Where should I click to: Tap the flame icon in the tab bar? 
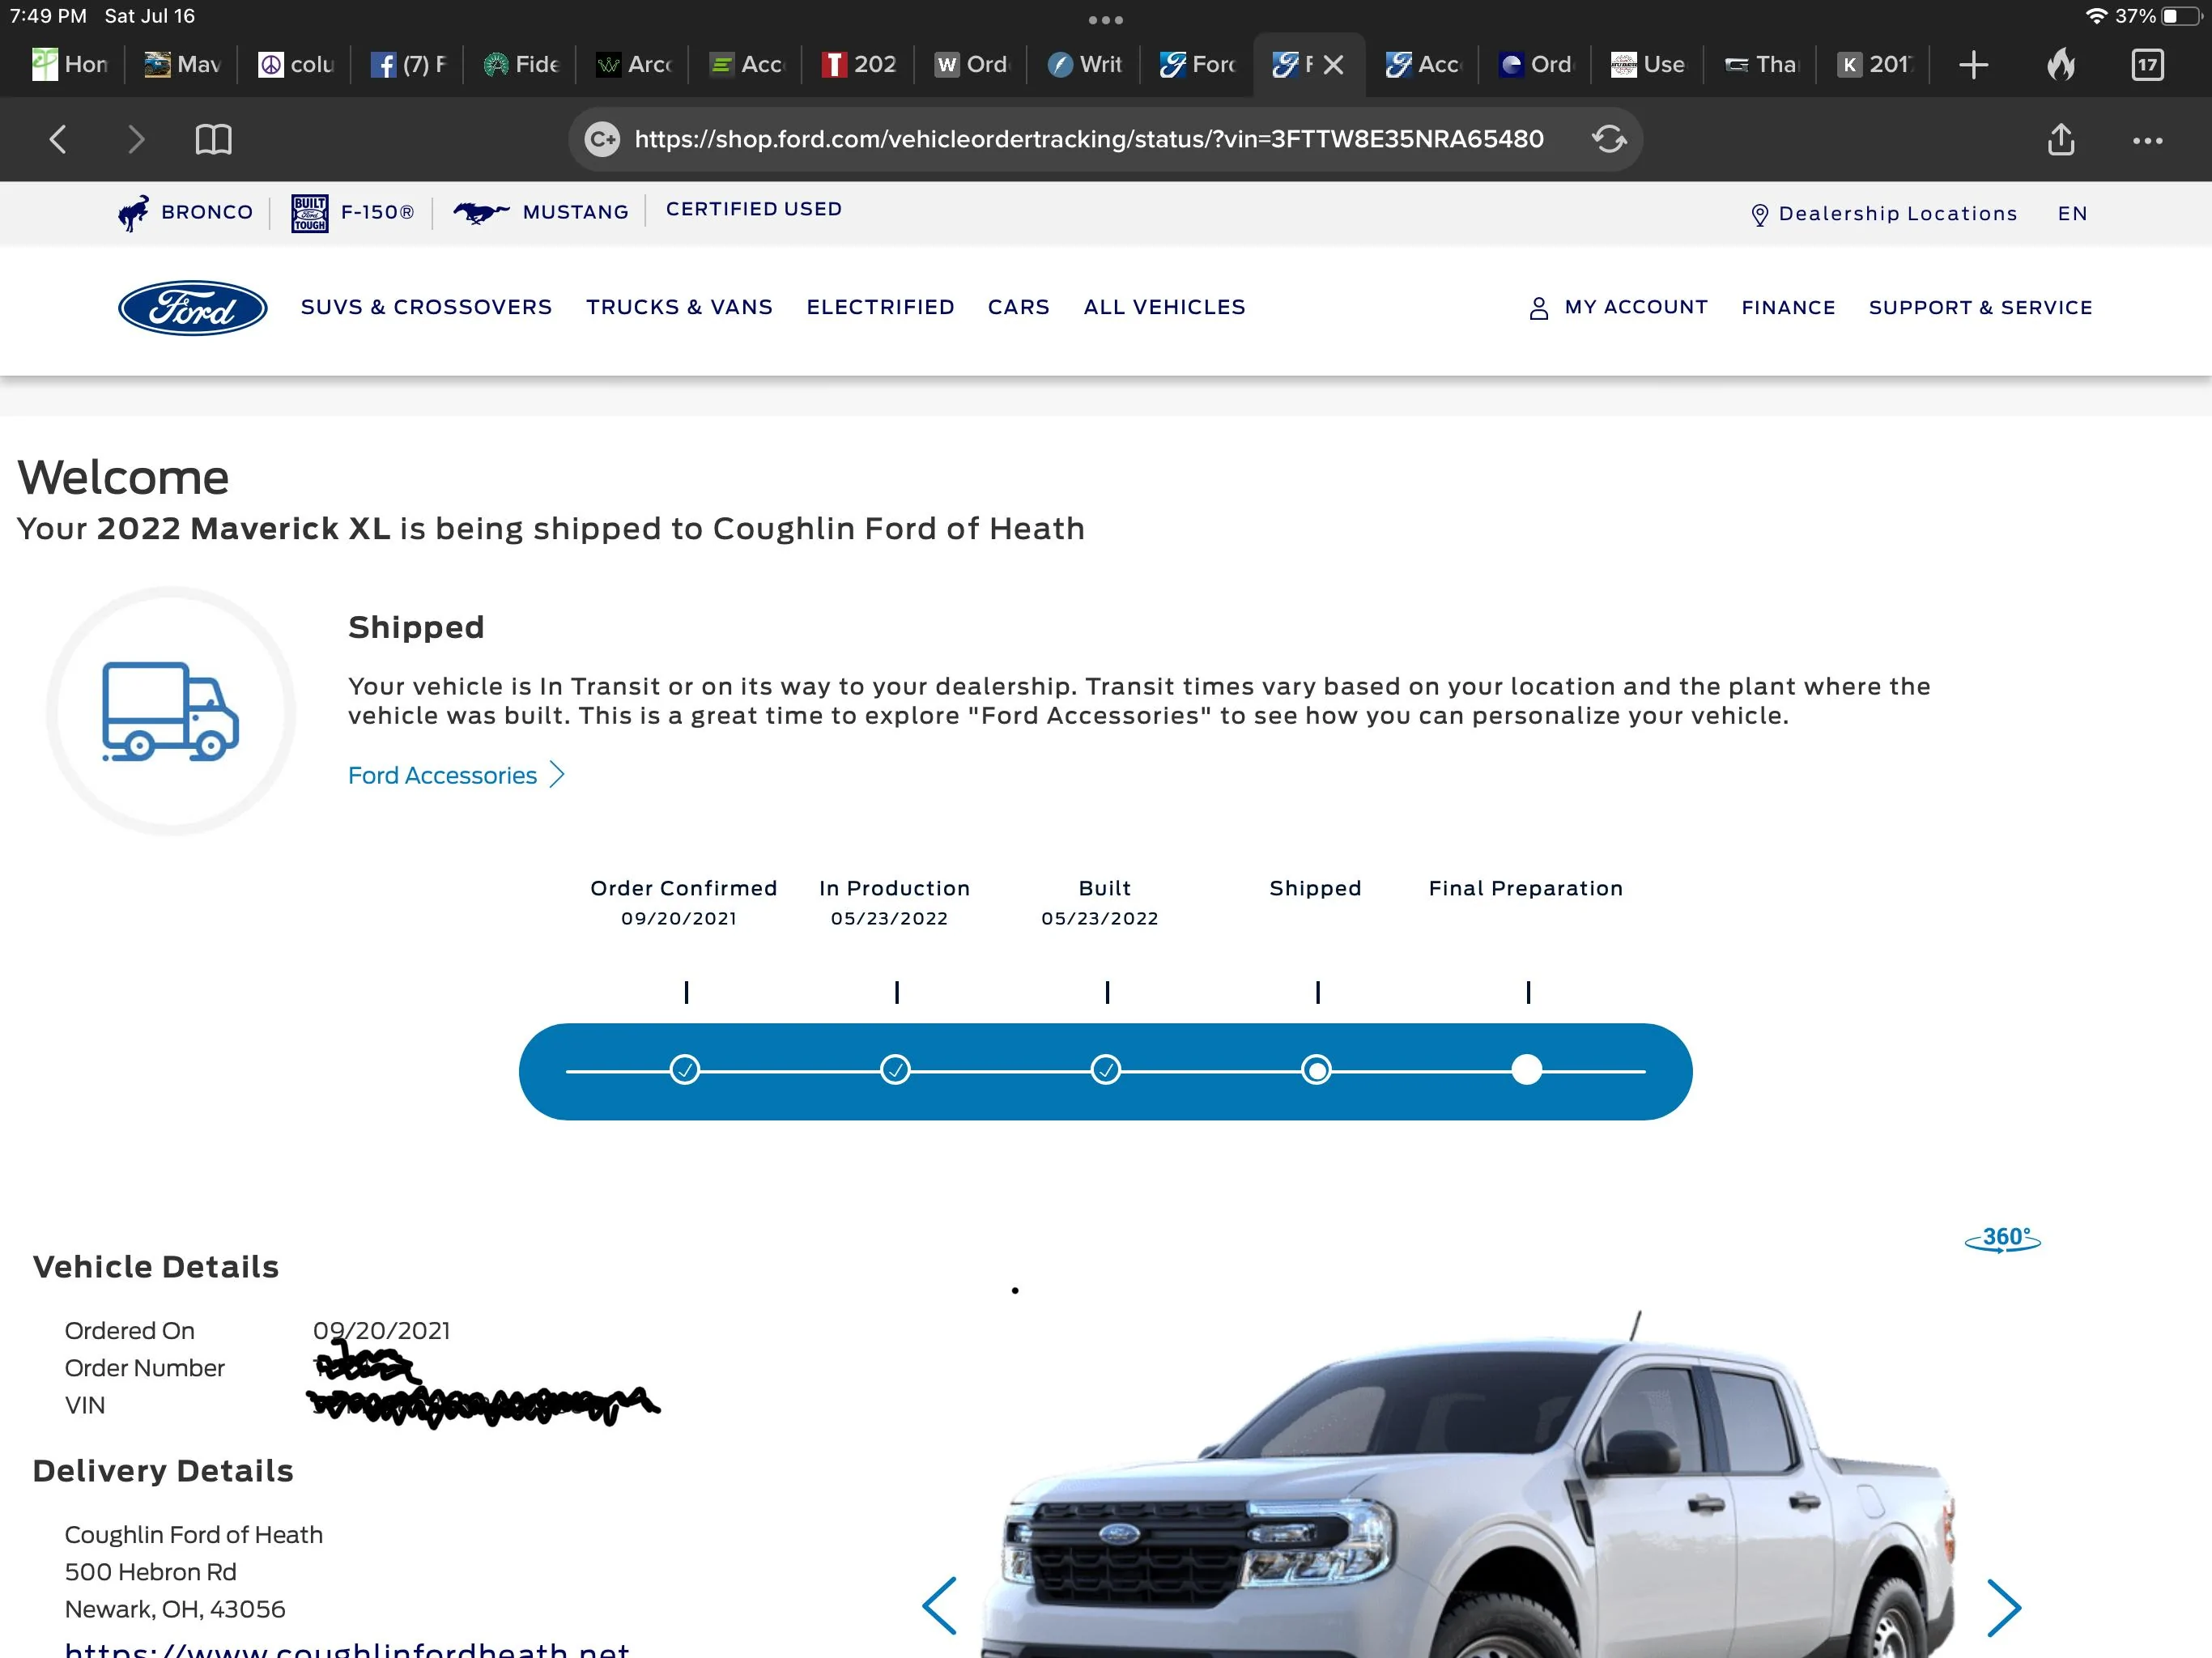(x=2061, y=65)
